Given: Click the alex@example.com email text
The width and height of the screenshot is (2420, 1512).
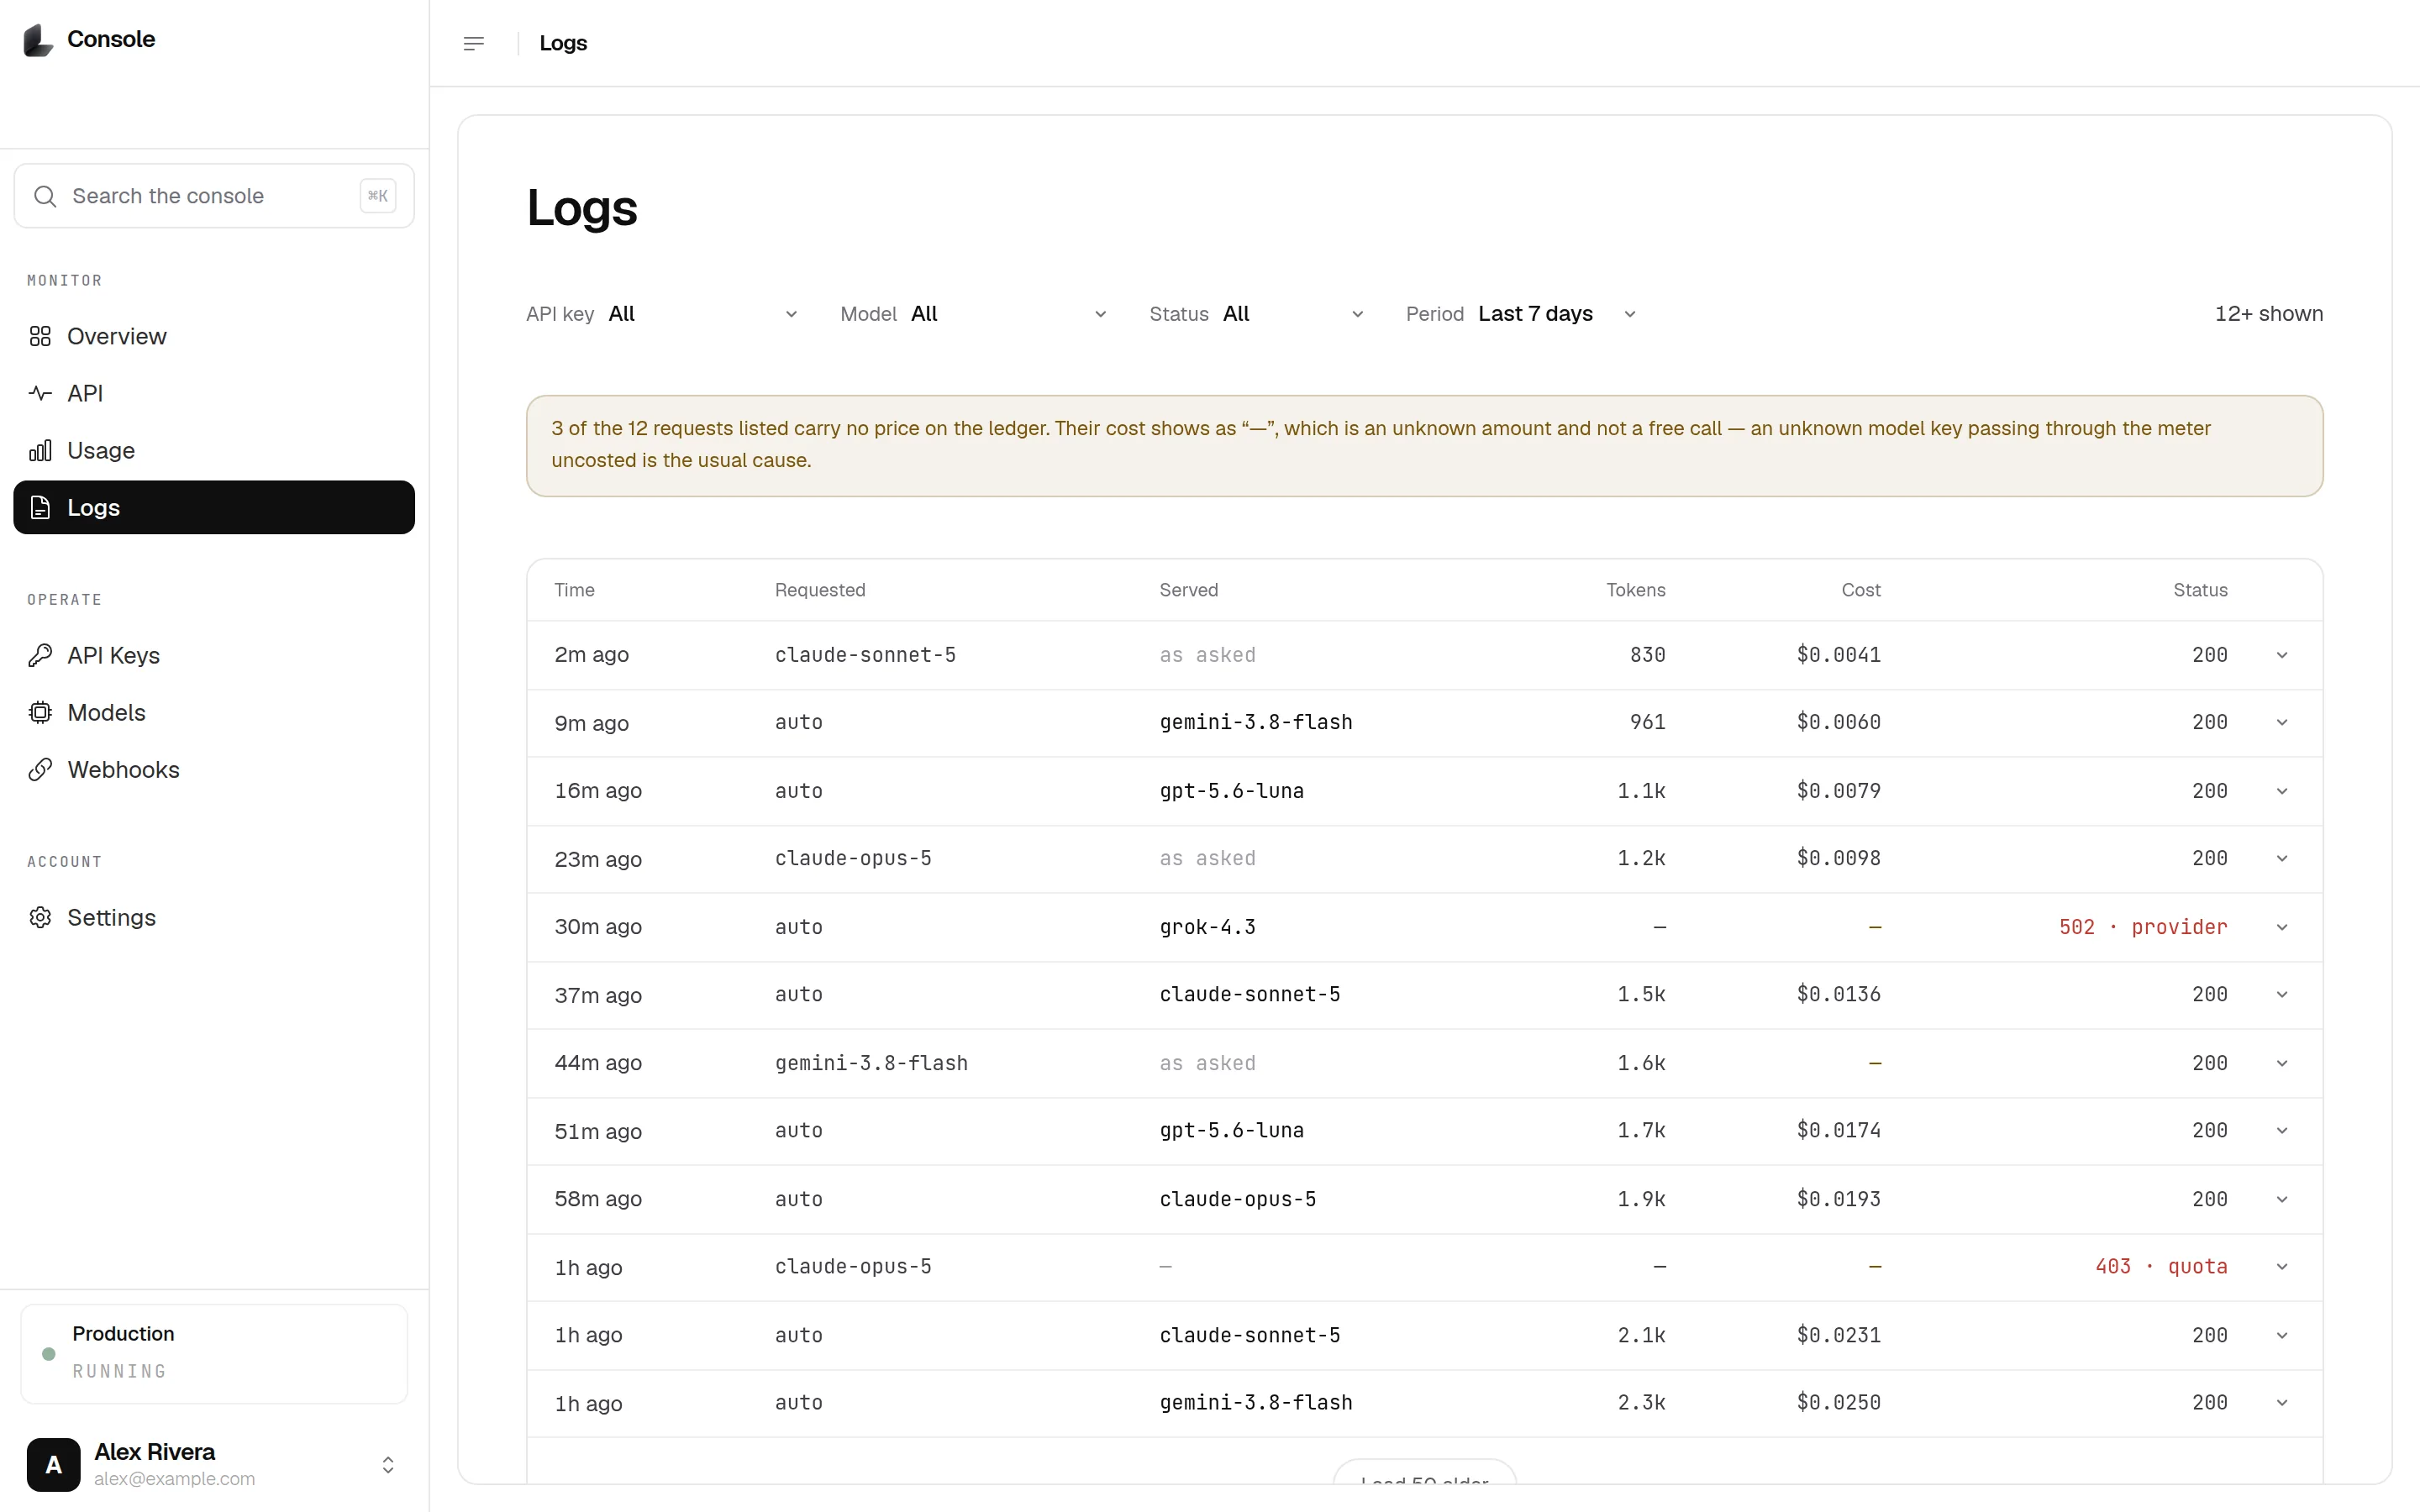Looking at the screenshot, I should point(174,1479).
